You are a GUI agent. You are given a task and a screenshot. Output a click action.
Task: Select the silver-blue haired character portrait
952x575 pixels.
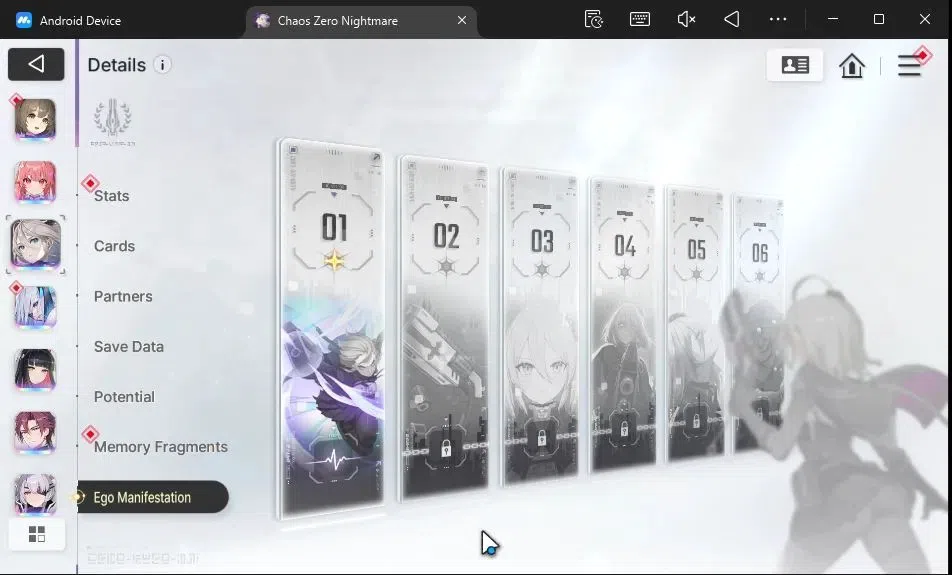pyautogui.click(x=35, y=307)
